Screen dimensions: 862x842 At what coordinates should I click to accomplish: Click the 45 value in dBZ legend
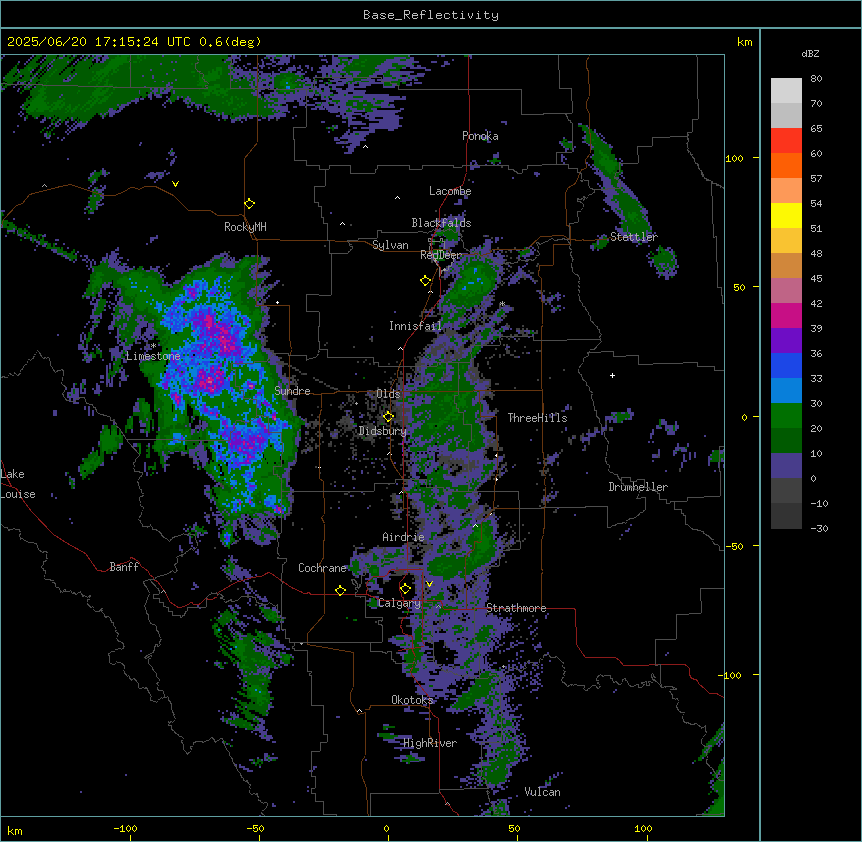816,279
